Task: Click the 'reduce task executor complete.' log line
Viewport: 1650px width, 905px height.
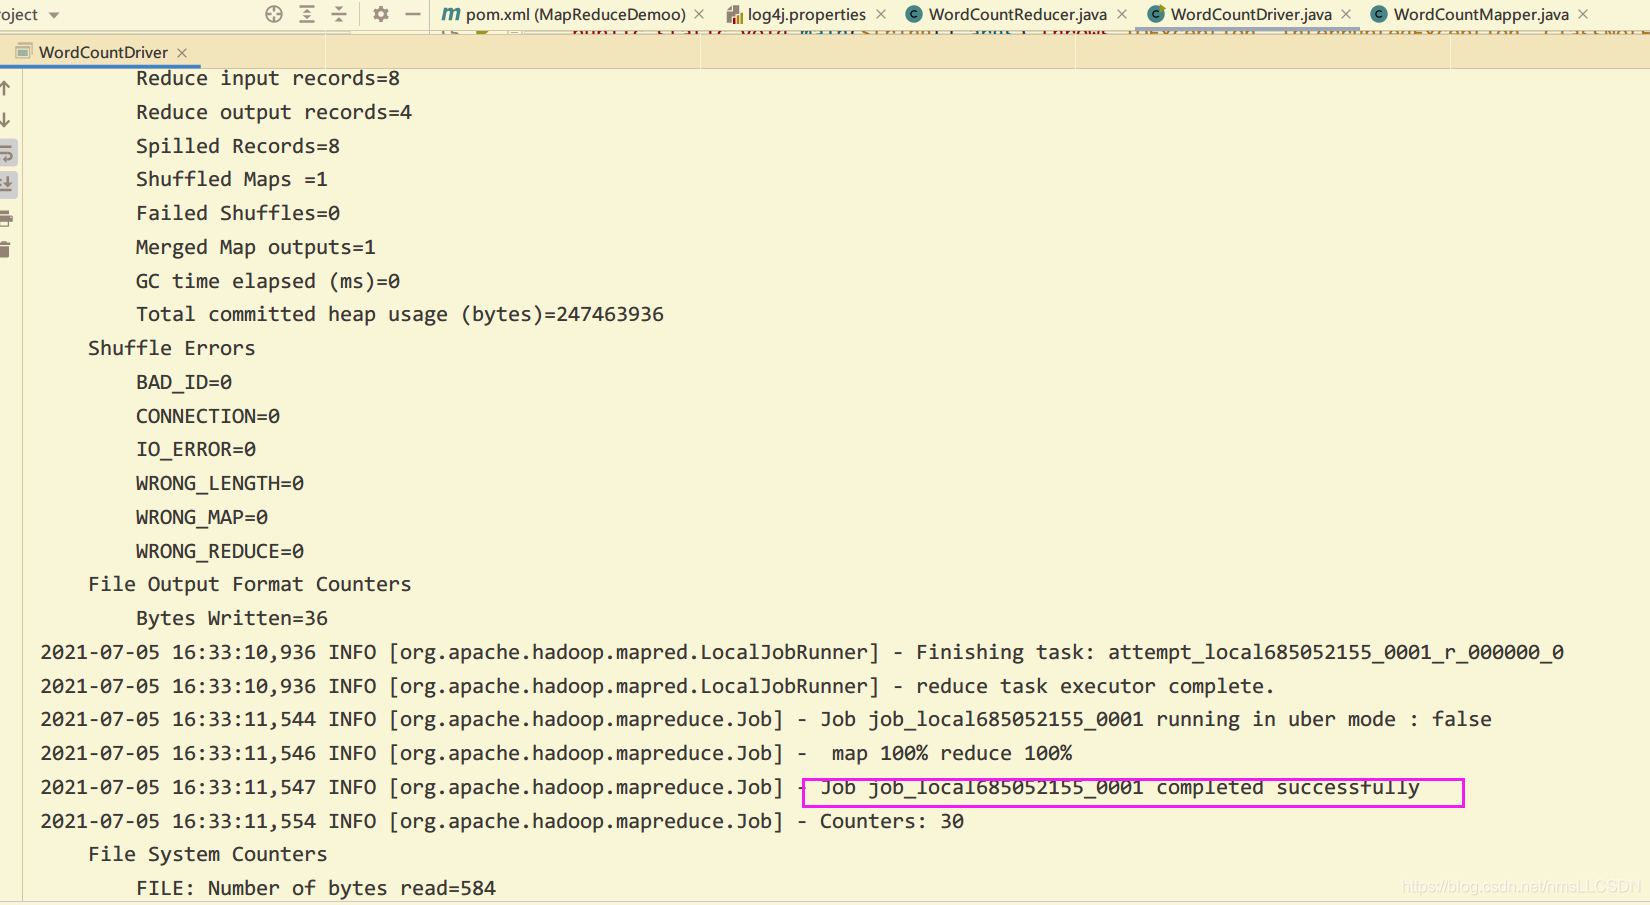Action: tap(658, 687)
